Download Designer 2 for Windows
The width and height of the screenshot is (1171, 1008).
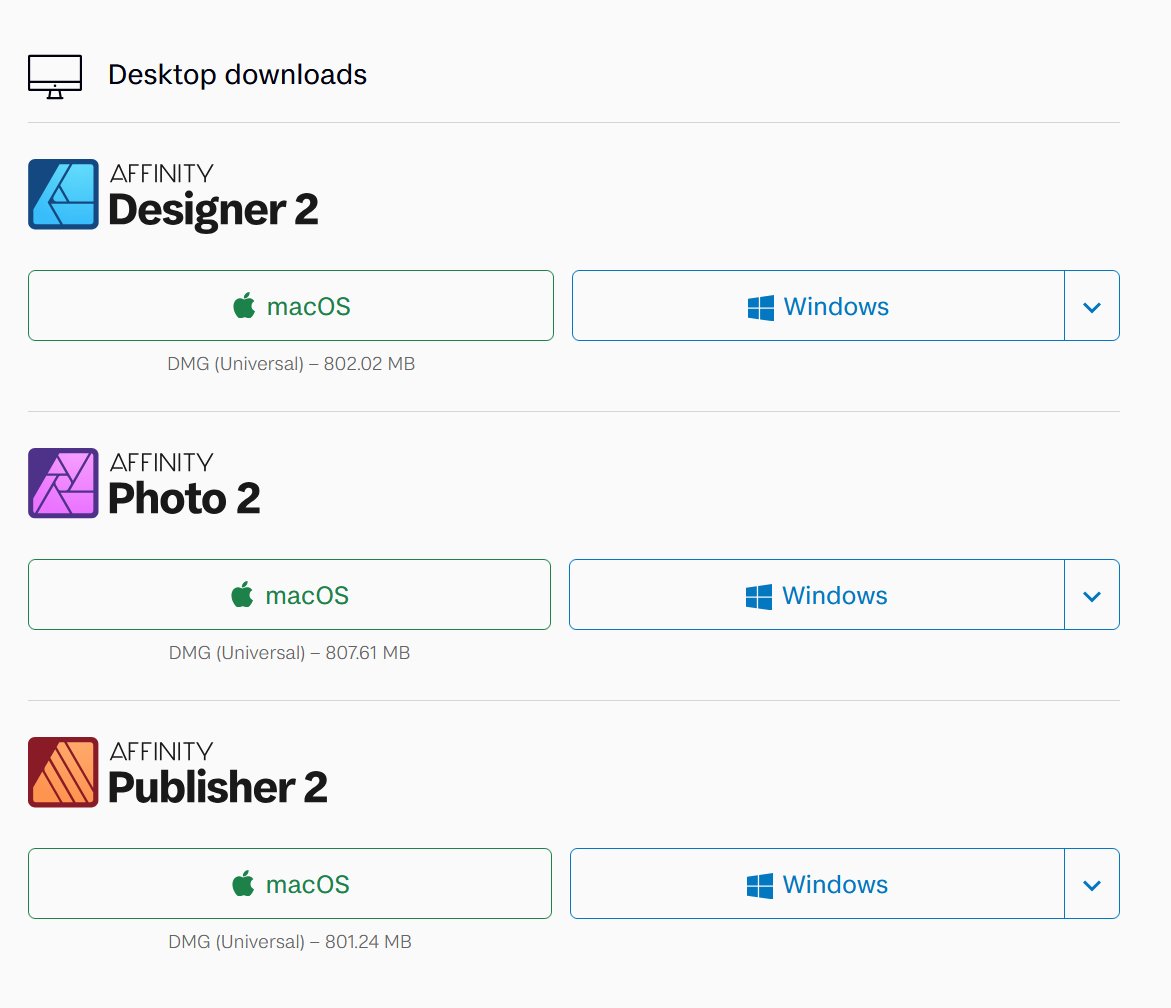point(819,305)
